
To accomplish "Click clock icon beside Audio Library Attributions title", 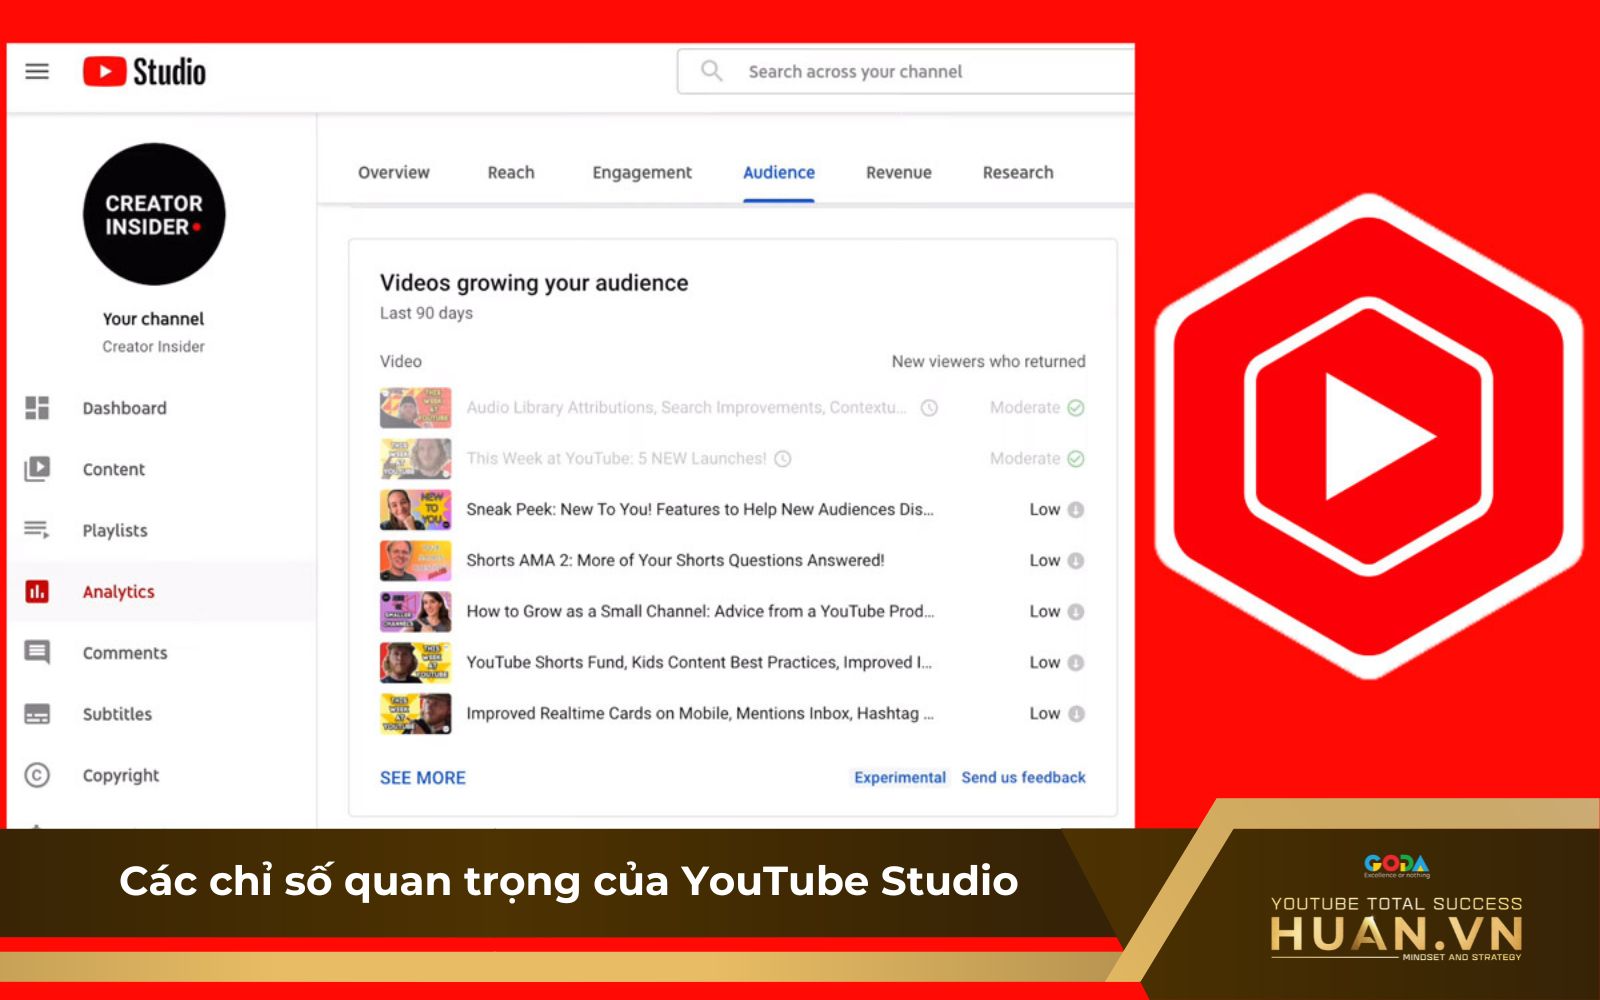I will (929, 408).
